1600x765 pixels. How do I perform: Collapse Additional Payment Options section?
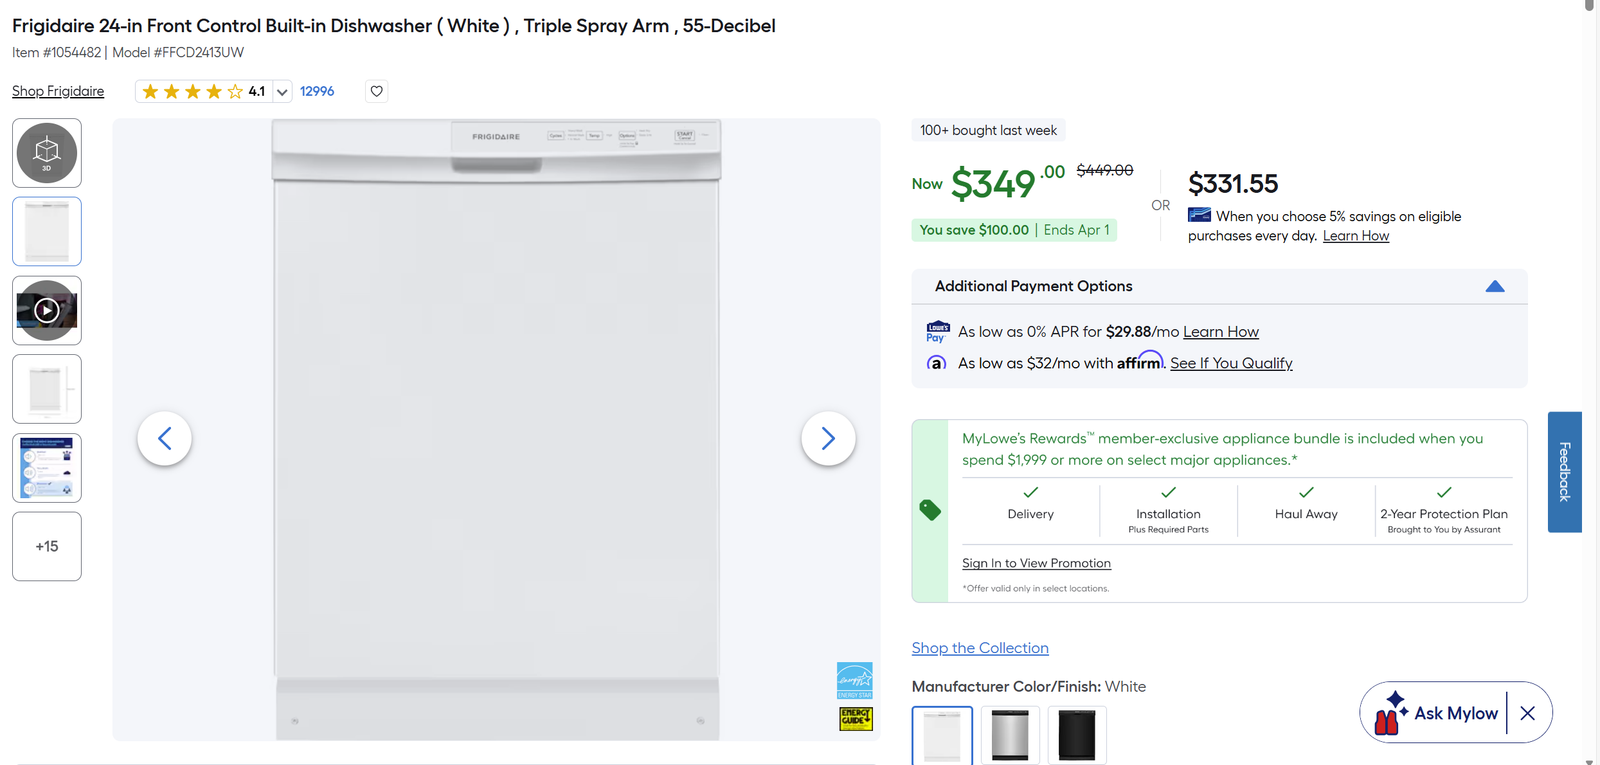(x=1495, y=286)
